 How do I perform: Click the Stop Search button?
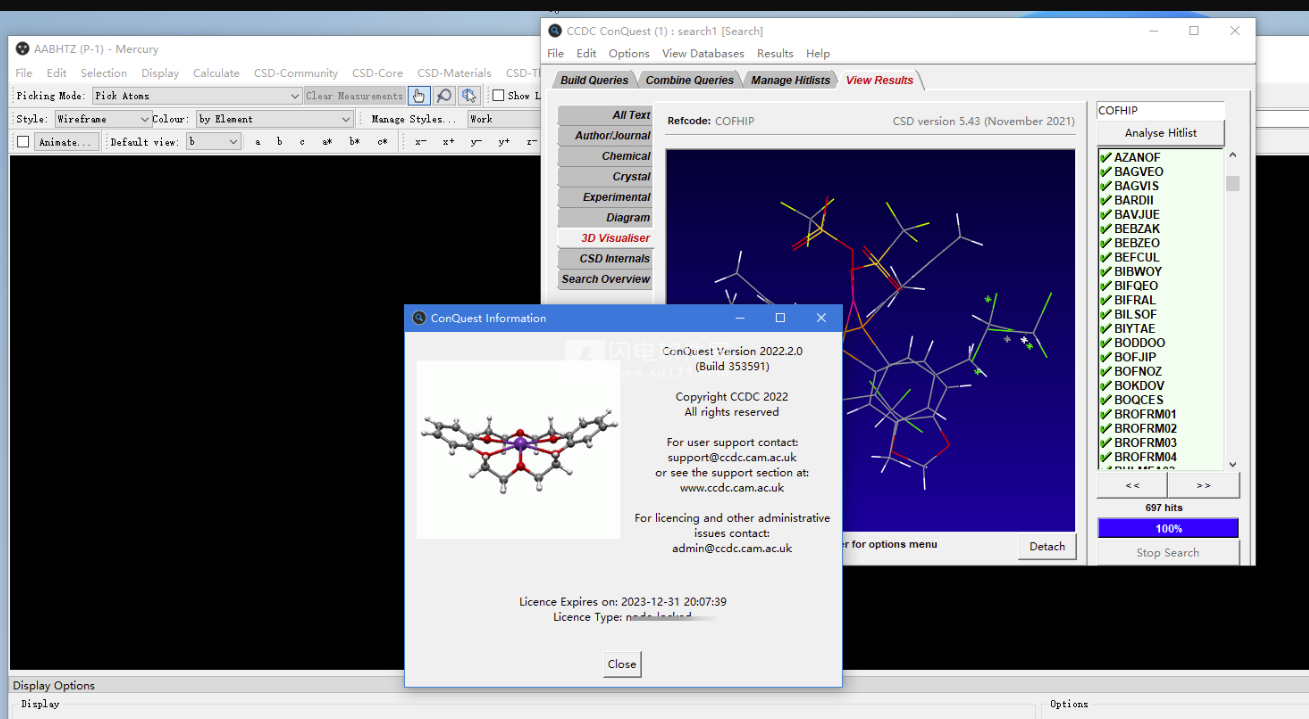1167,553
